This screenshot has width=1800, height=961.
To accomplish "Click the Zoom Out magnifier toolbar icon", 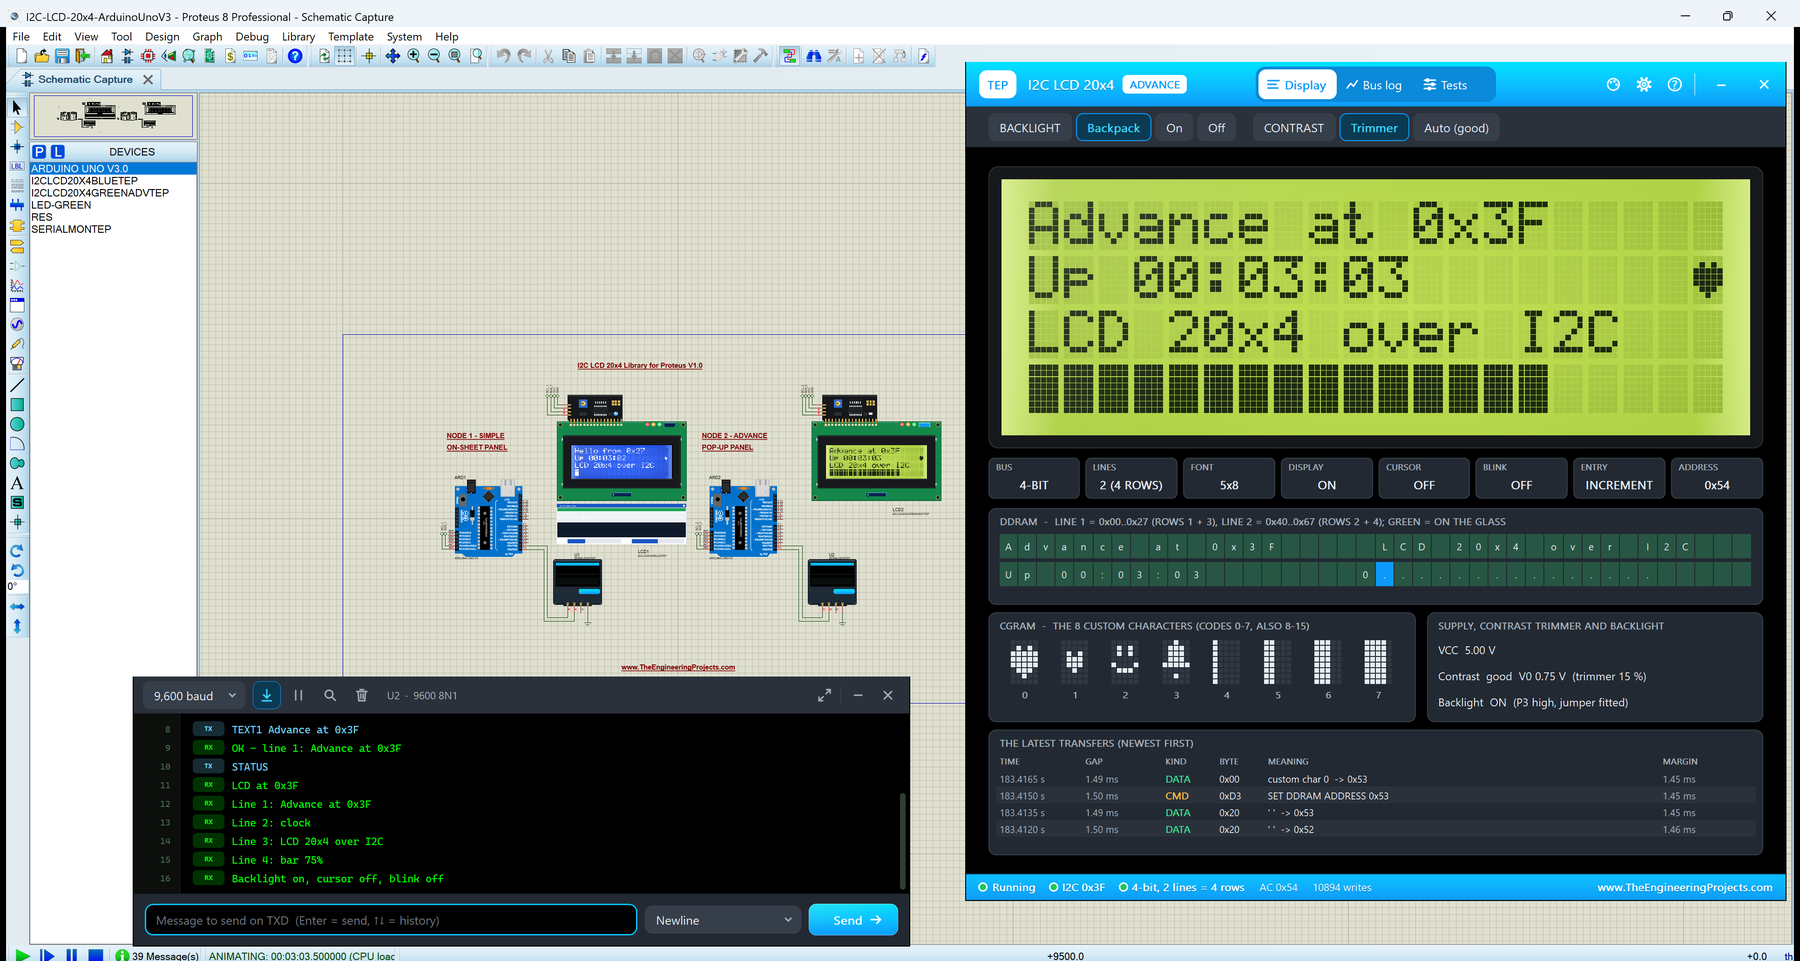I will [x=434, y=56].
